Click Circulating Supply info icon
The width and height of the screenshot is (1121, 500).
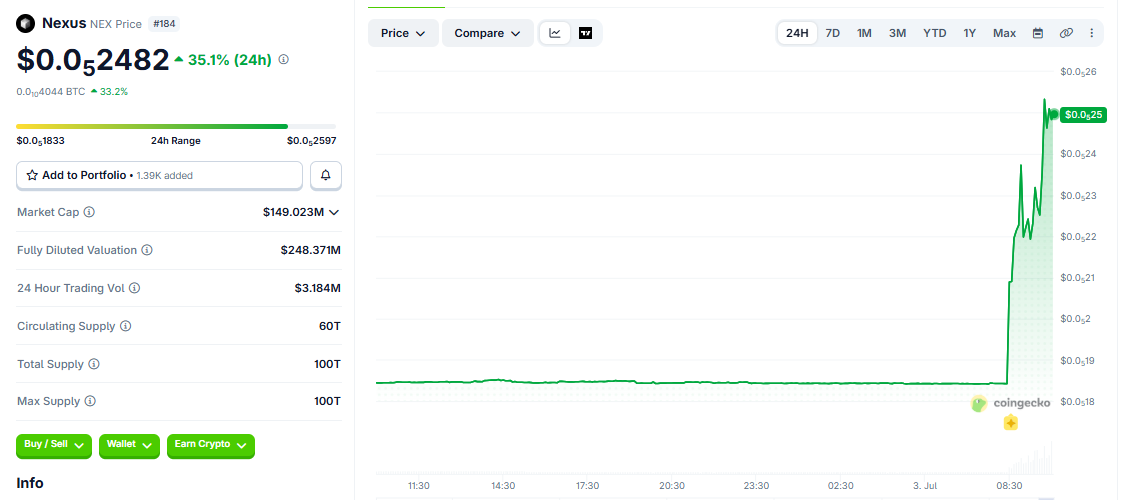[125, 326]
